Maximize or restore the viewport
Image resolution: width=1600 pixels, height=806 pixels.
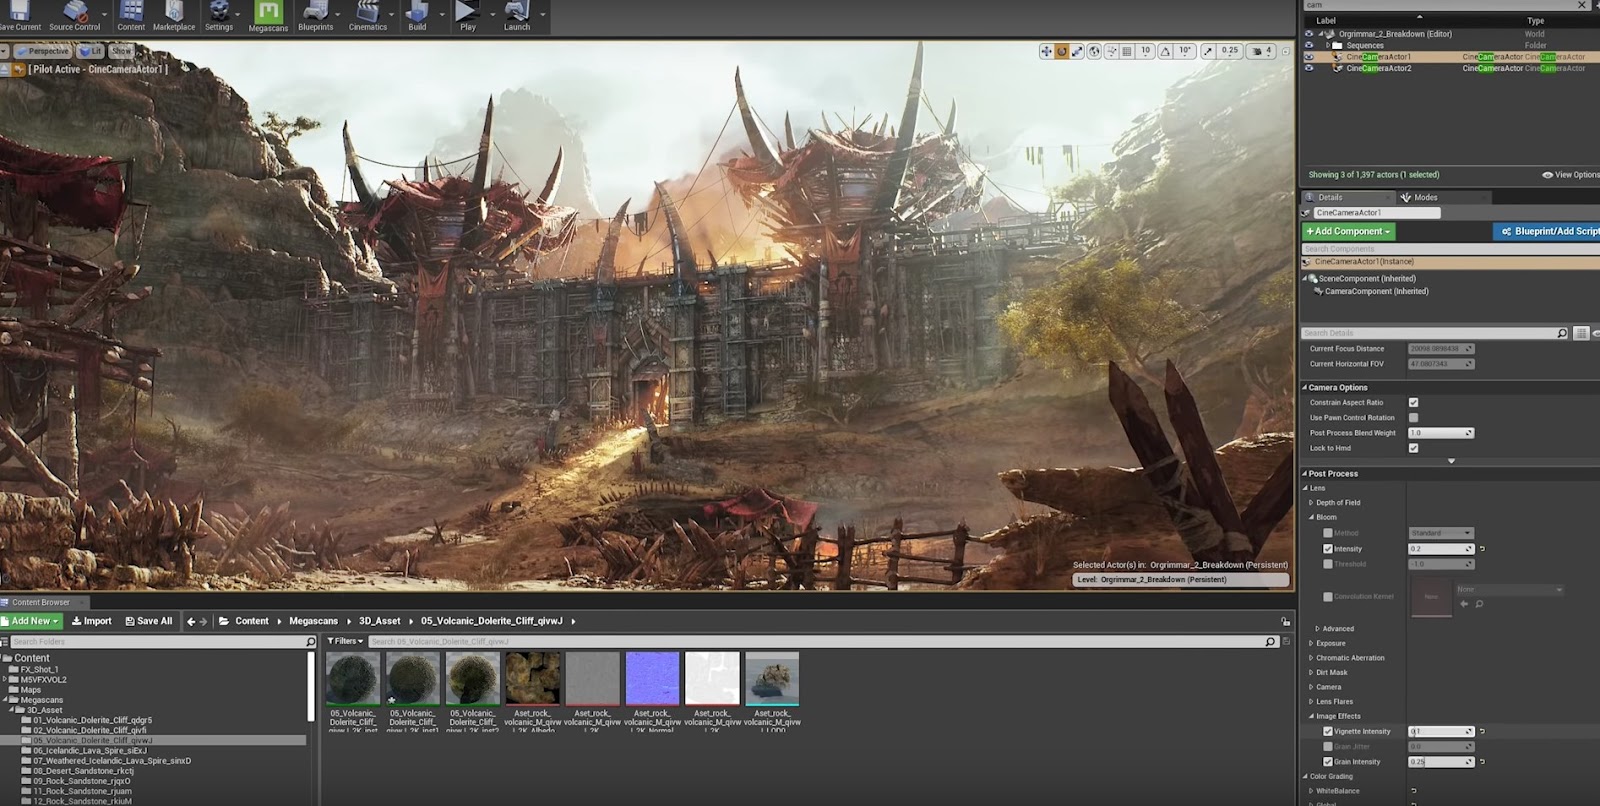pos(1286,51)
